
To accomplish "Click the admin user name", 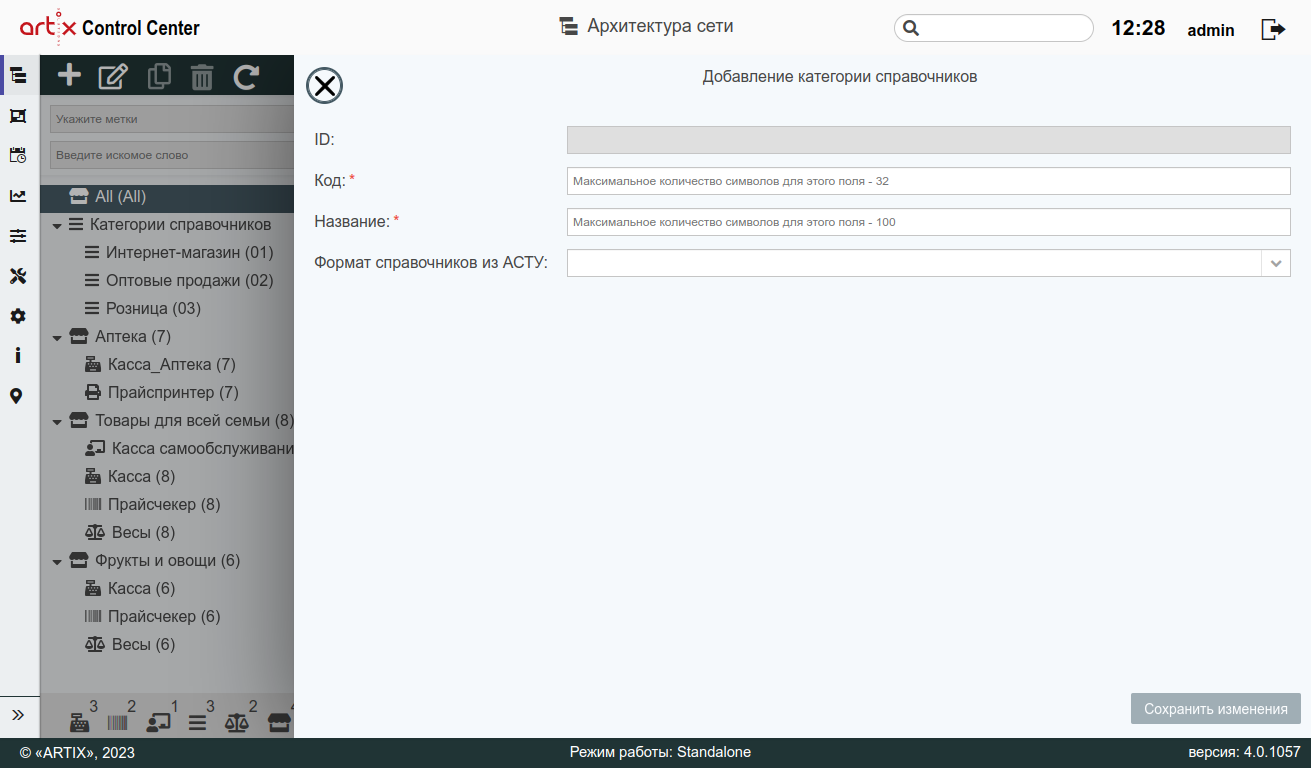I will click(x=1211, y=30).
